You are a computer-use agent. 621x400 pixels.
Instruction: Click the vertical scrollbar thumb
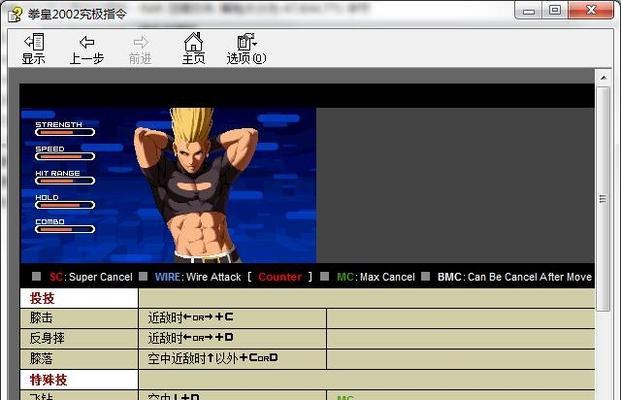pos(603,199)
